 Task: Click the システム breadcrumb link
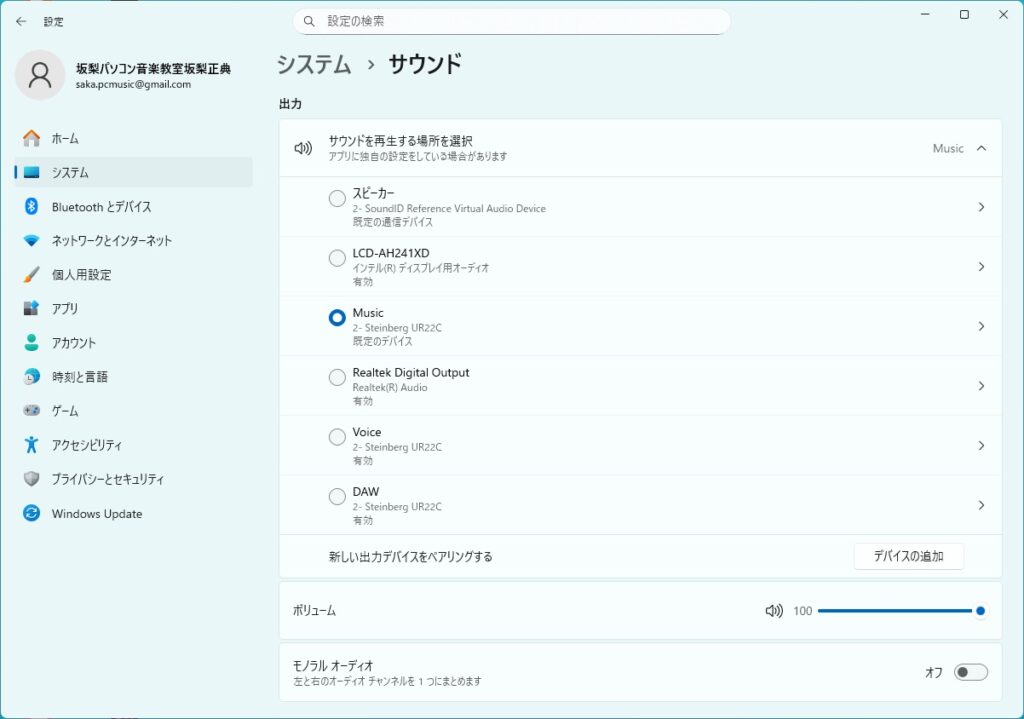314,65
